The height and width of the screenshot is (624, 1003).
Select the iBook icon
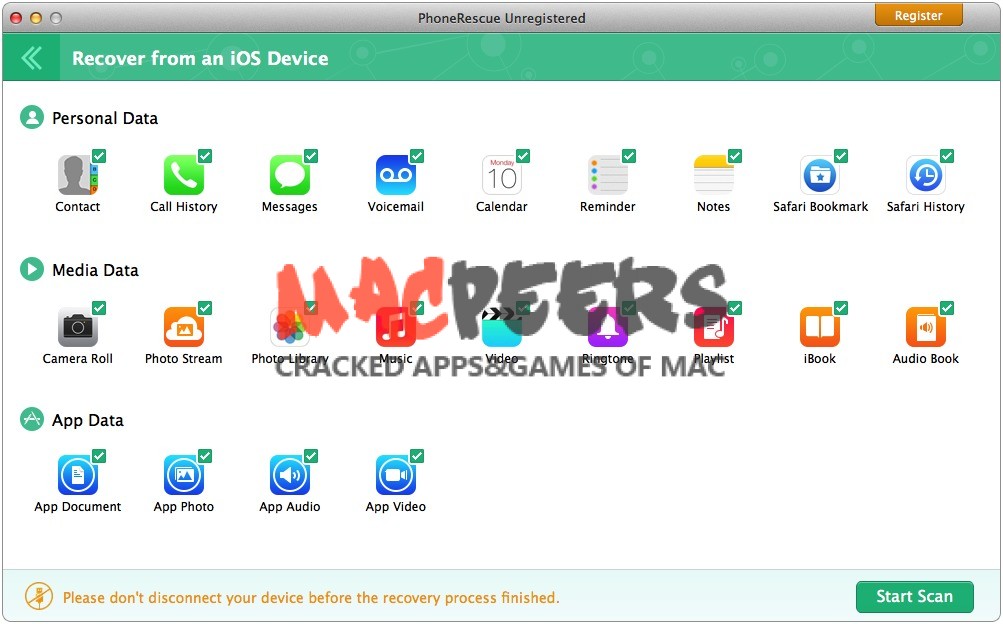tap(819, 327)
